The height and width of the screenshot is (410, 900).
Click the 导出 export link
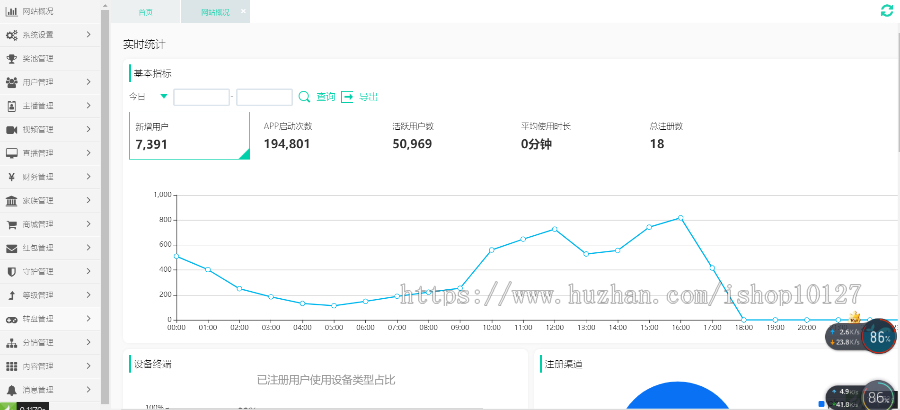(x=368, y=97)
